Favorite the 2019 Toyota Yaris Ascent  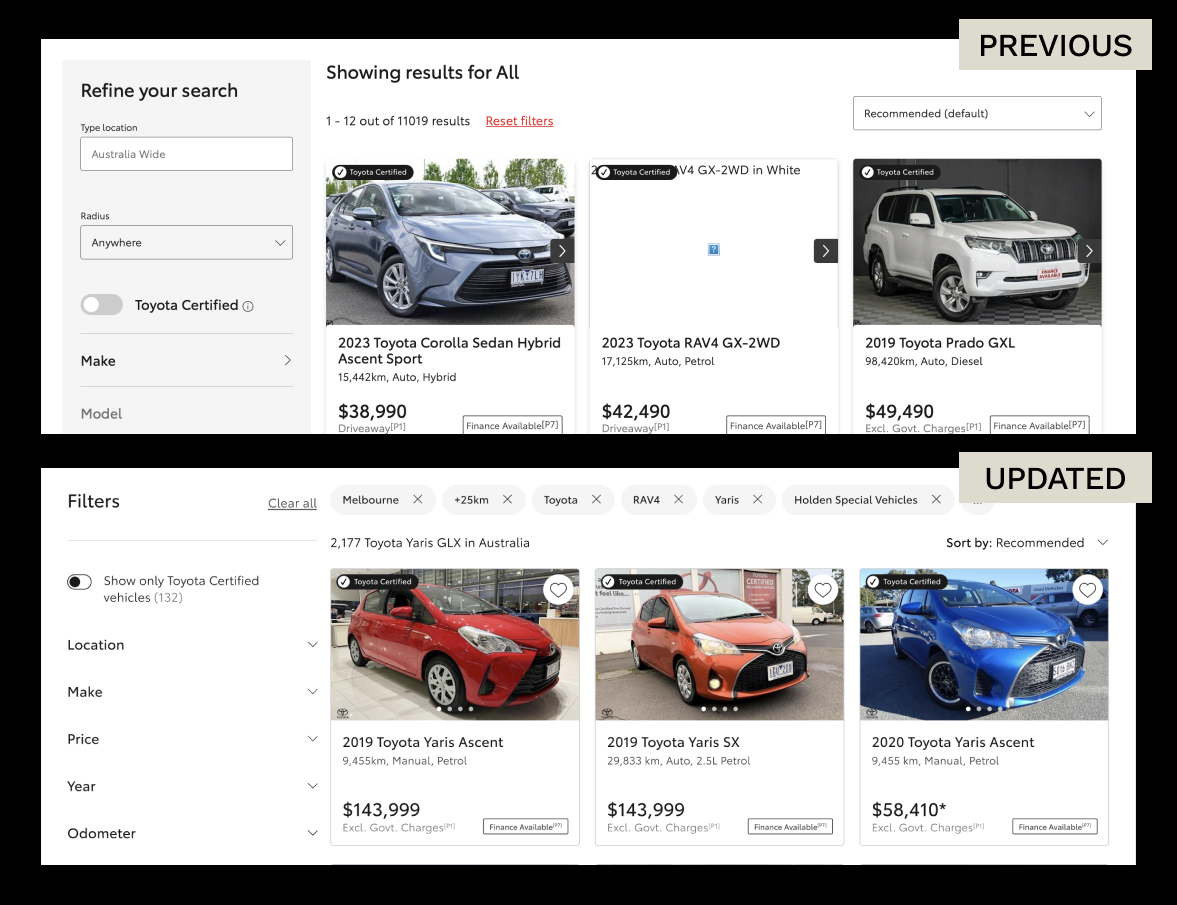[x=558, y=590]
